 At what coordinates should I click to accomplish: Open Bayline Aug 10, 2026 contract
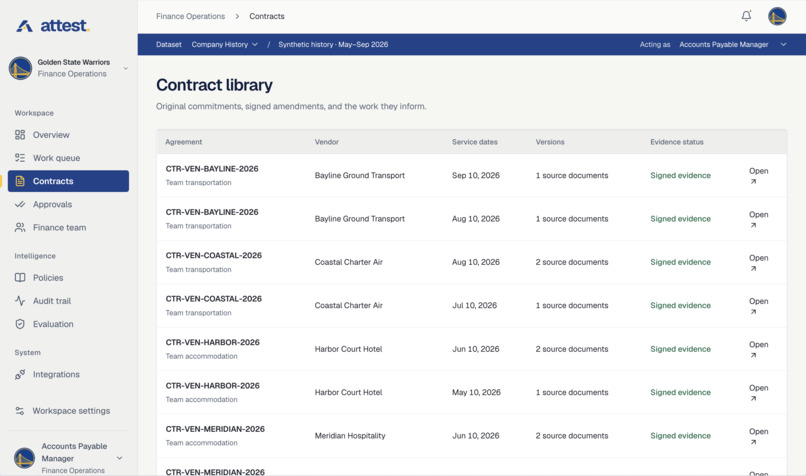759,219
